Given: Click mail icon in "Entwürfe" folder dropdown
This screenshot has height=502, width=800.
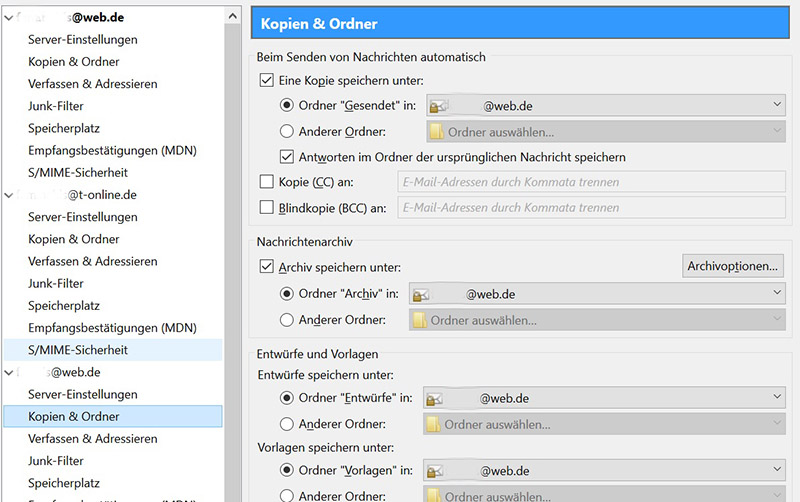Looking at the screenshot, I should (x=432, y=398).
